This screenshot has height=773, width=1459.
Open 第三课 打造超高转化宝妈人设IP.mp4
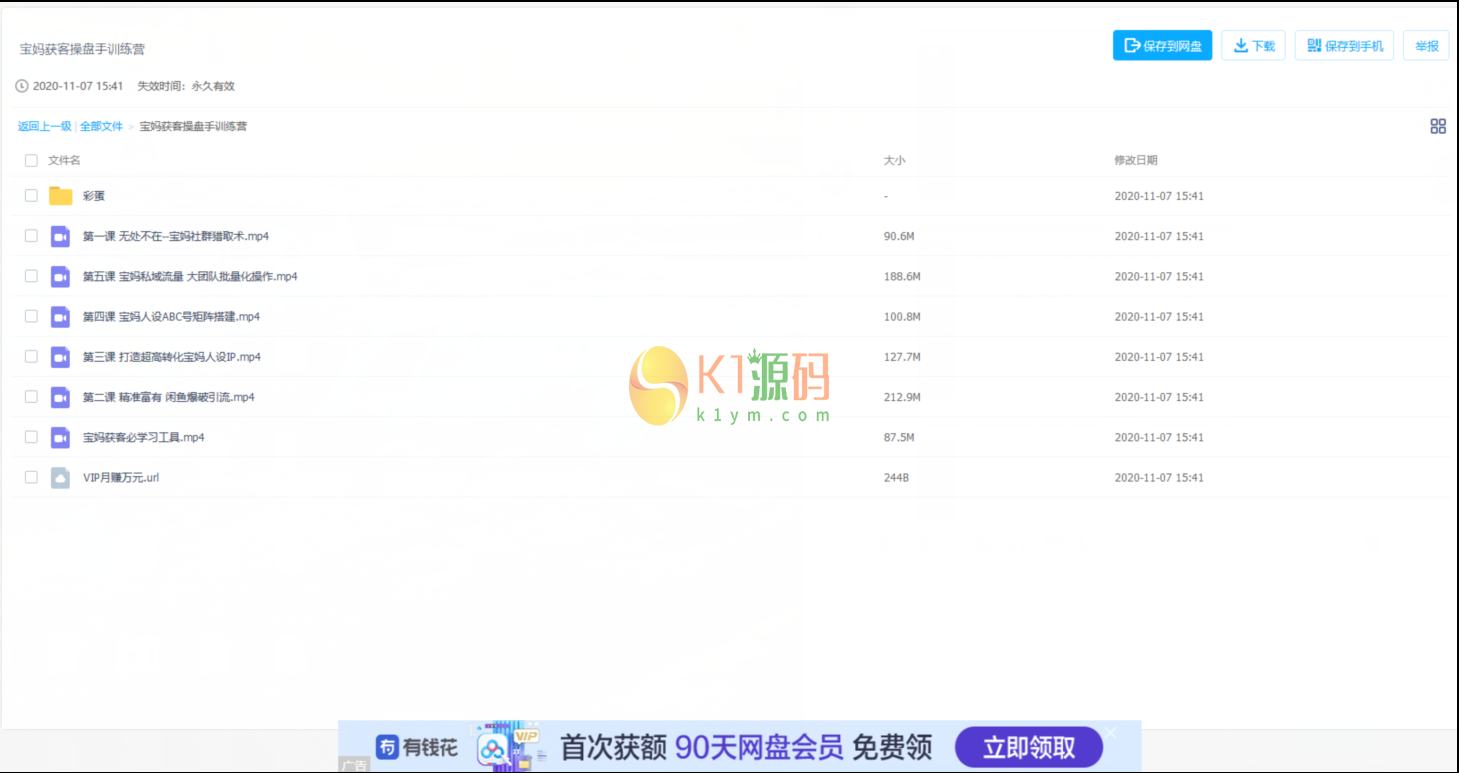172,357
